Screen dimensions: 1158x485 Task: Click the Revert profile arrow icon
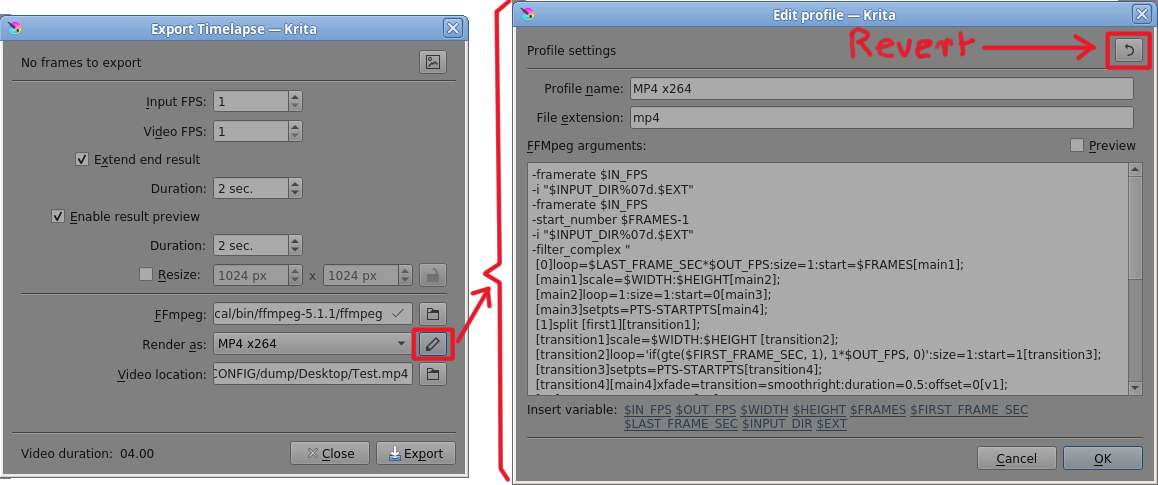tap(1128, 50)
